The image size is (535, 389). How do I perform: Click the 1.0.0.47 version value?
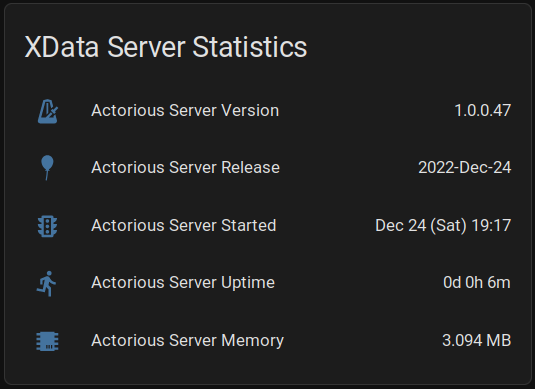pos(482,111)
